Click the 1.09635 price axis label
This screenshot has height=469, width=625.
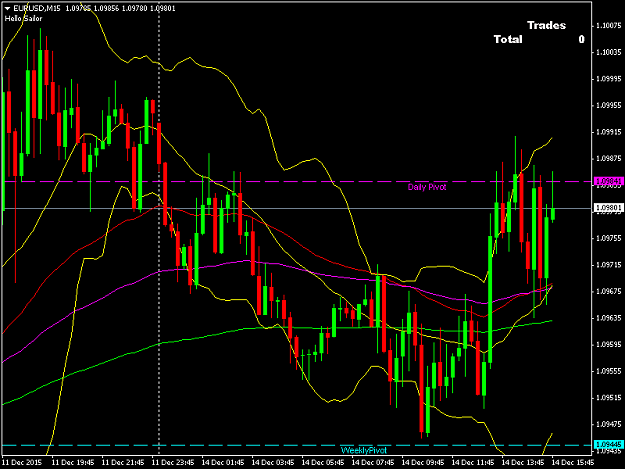609,318
